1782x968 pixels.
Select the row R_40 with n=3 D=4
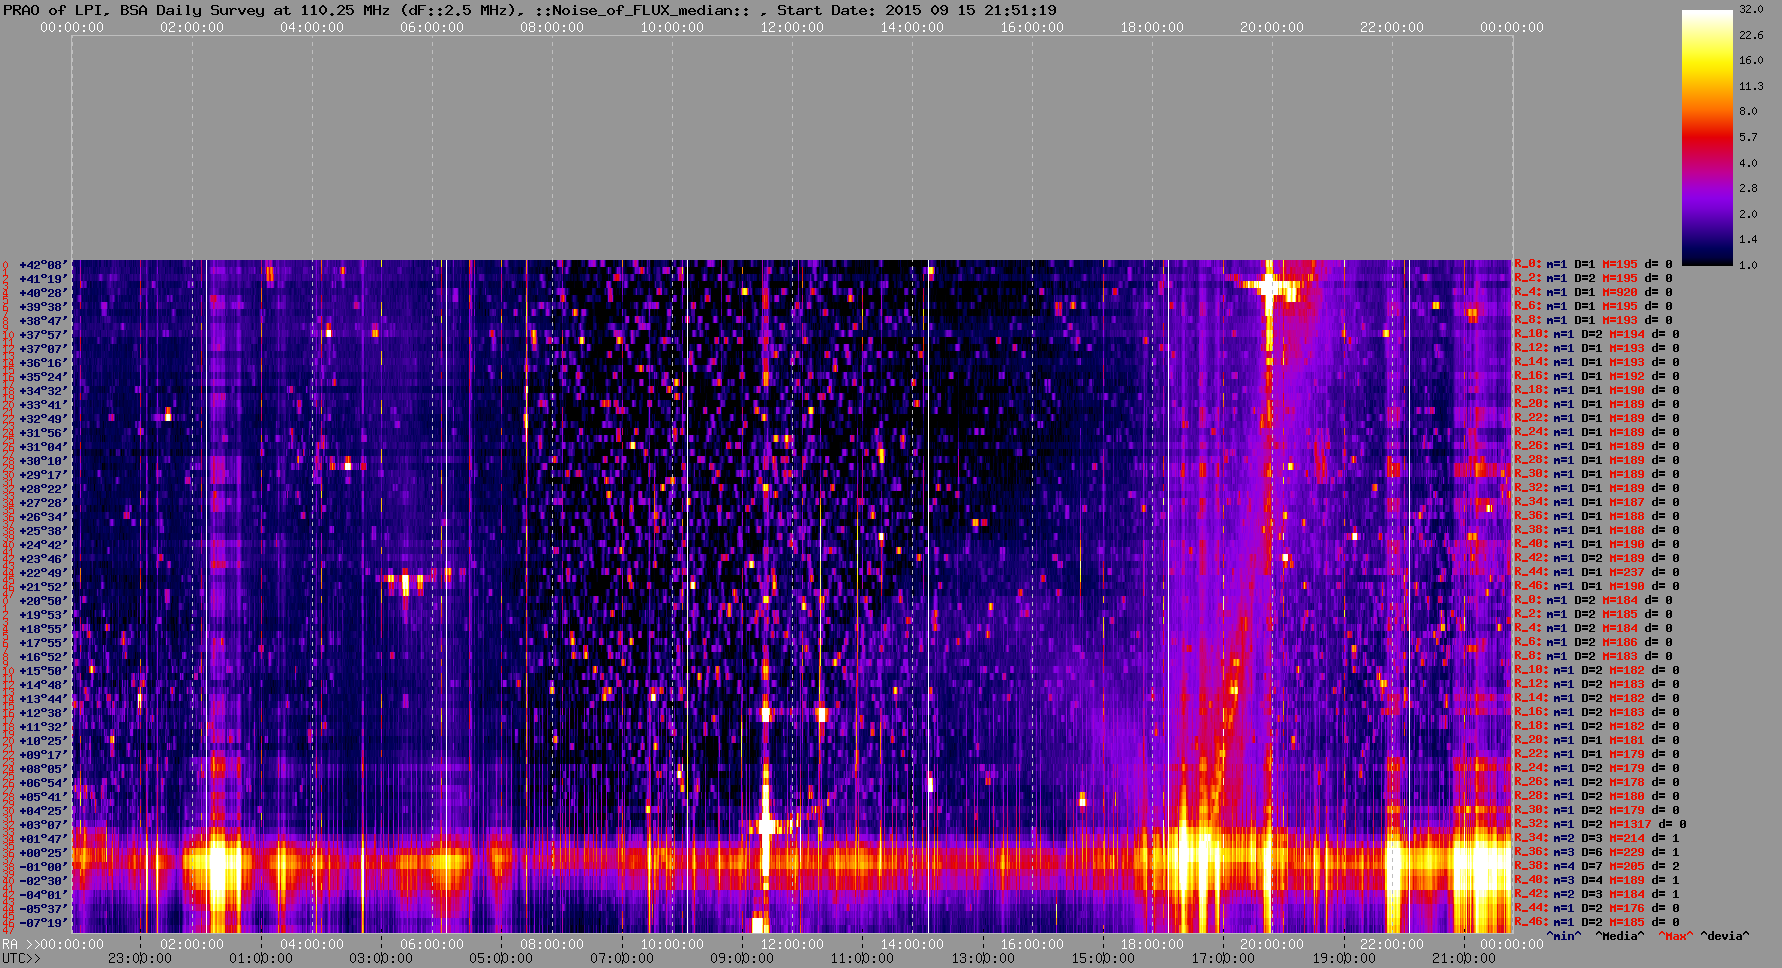(1597, 880)
